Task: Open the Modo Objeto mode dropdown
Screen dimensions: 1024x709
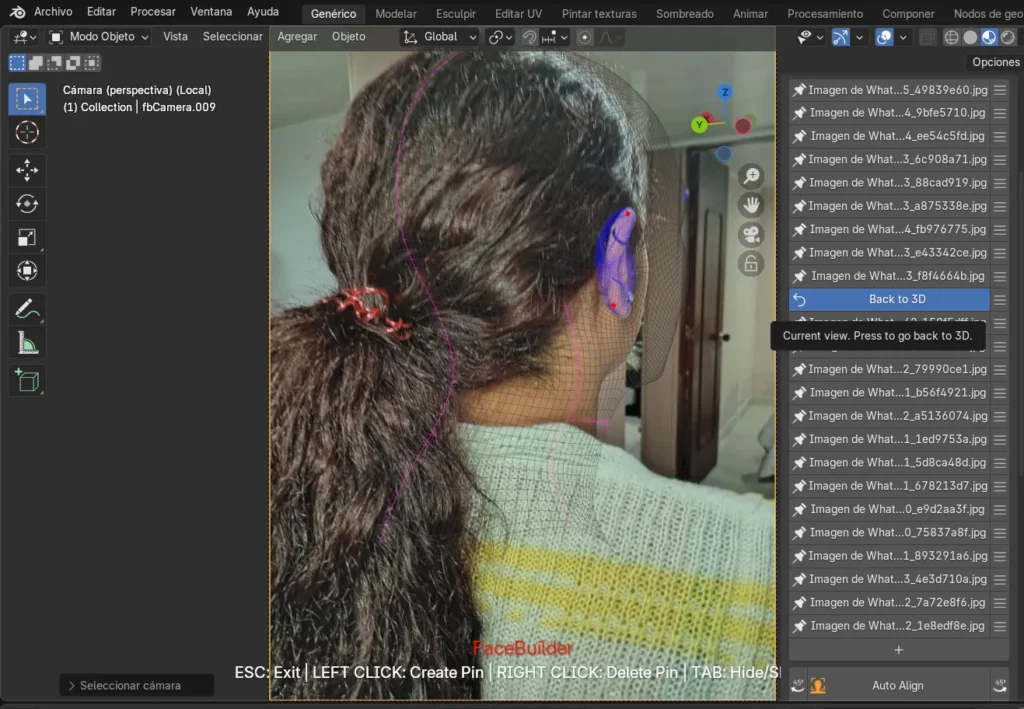Action: [99, 37]
